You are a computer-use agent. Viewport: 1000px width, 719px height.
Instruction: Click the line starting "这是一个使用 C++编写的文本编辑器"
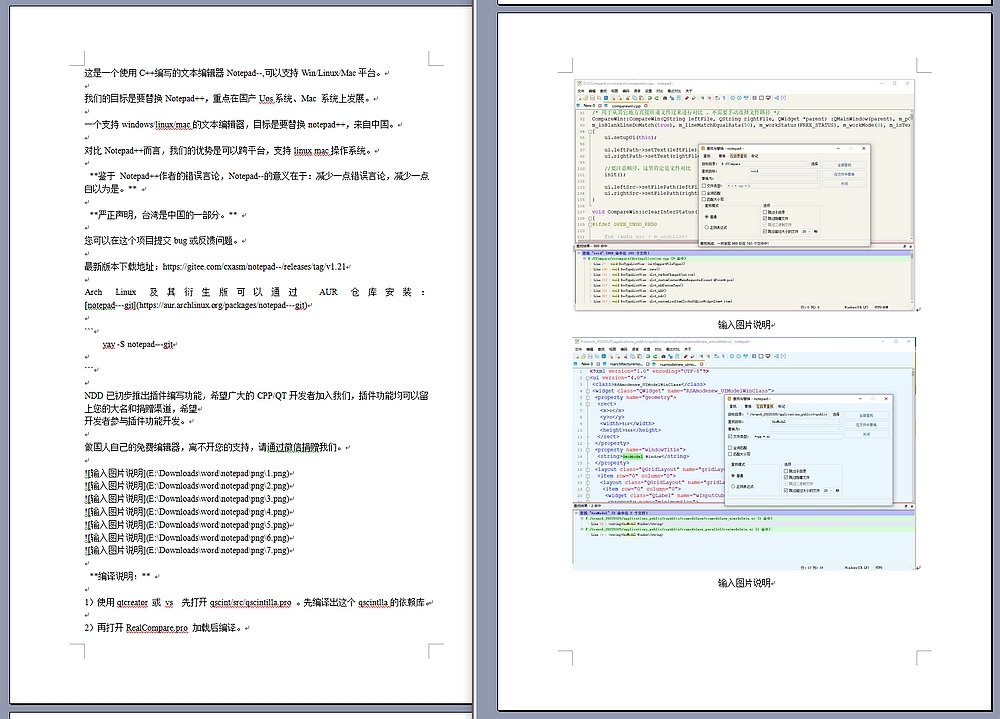point(234,73)
